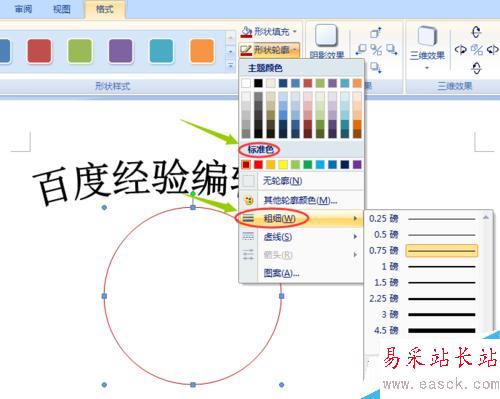
Task: Click the tilt down 3D rotation icon
Action: tap(476, 68)
